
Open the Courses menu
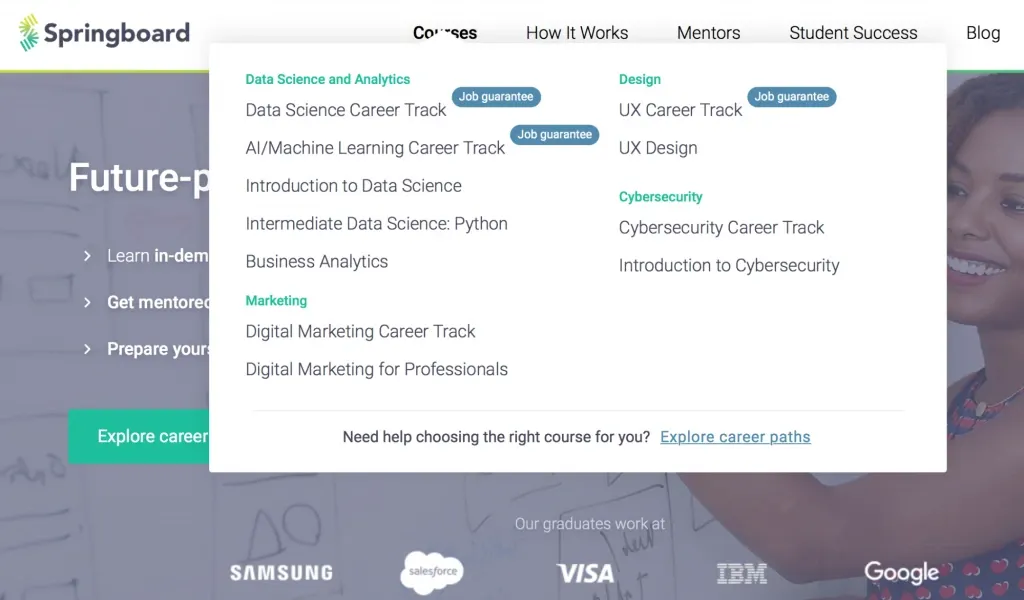pos(445,33)
